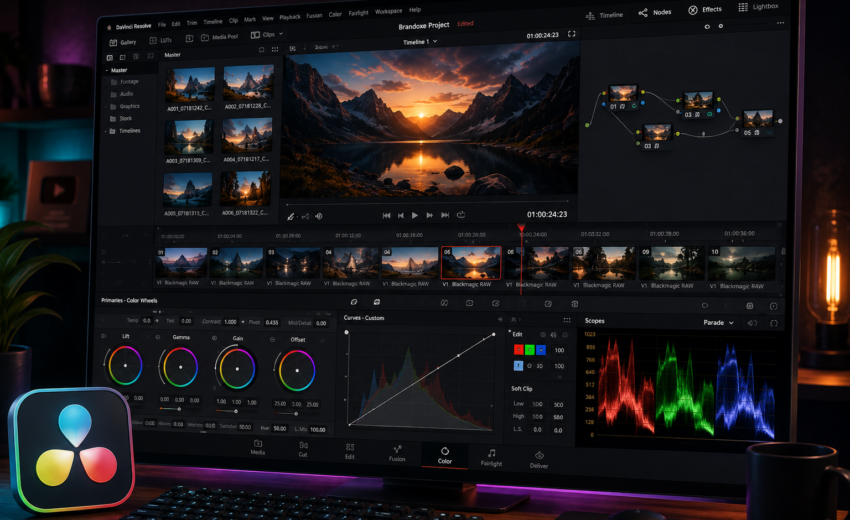Open the Clips dropdown arrow

pyautogui.click(x=281, y=34)
